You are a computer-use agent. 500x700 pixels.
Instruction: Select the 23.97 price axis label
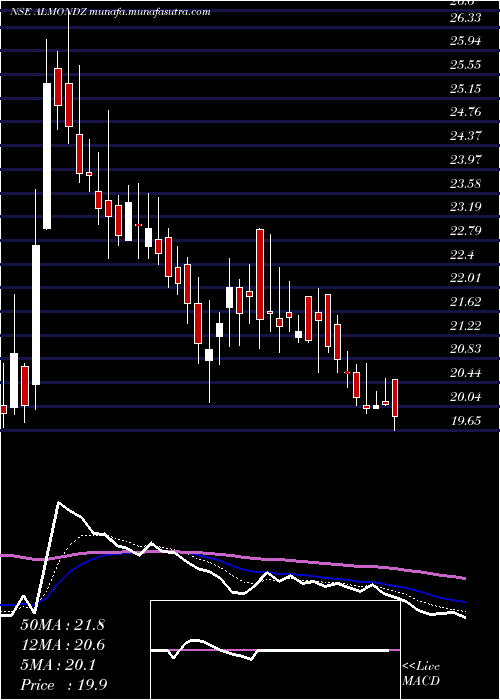pos(465,159)
